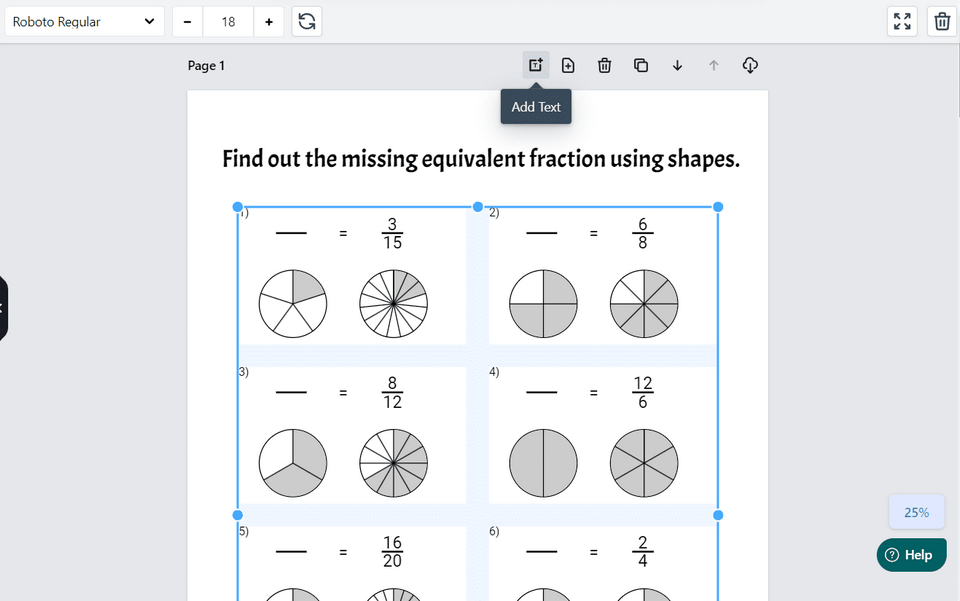Click the Help button
This screenshot has width=960, height=601.
(x=911, y=554)
